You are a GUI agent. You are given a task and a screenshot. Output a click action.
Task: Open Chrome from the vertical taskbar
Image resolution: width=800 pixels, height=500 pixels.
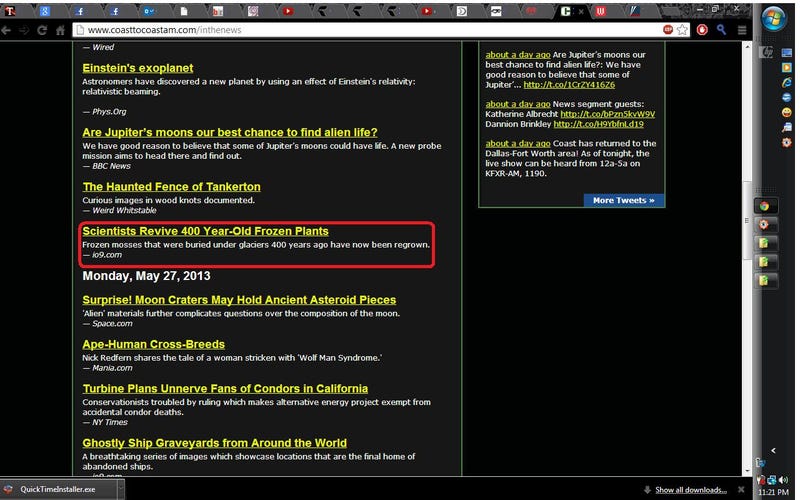pos(765,206)
